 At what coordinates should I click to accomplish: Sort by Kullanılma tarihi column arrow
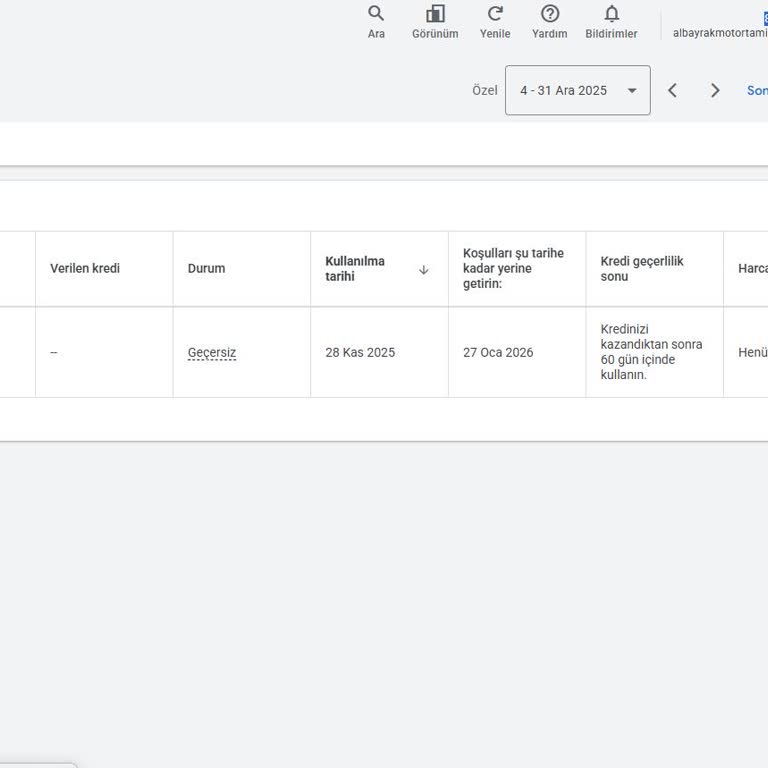tap(424, 270)
